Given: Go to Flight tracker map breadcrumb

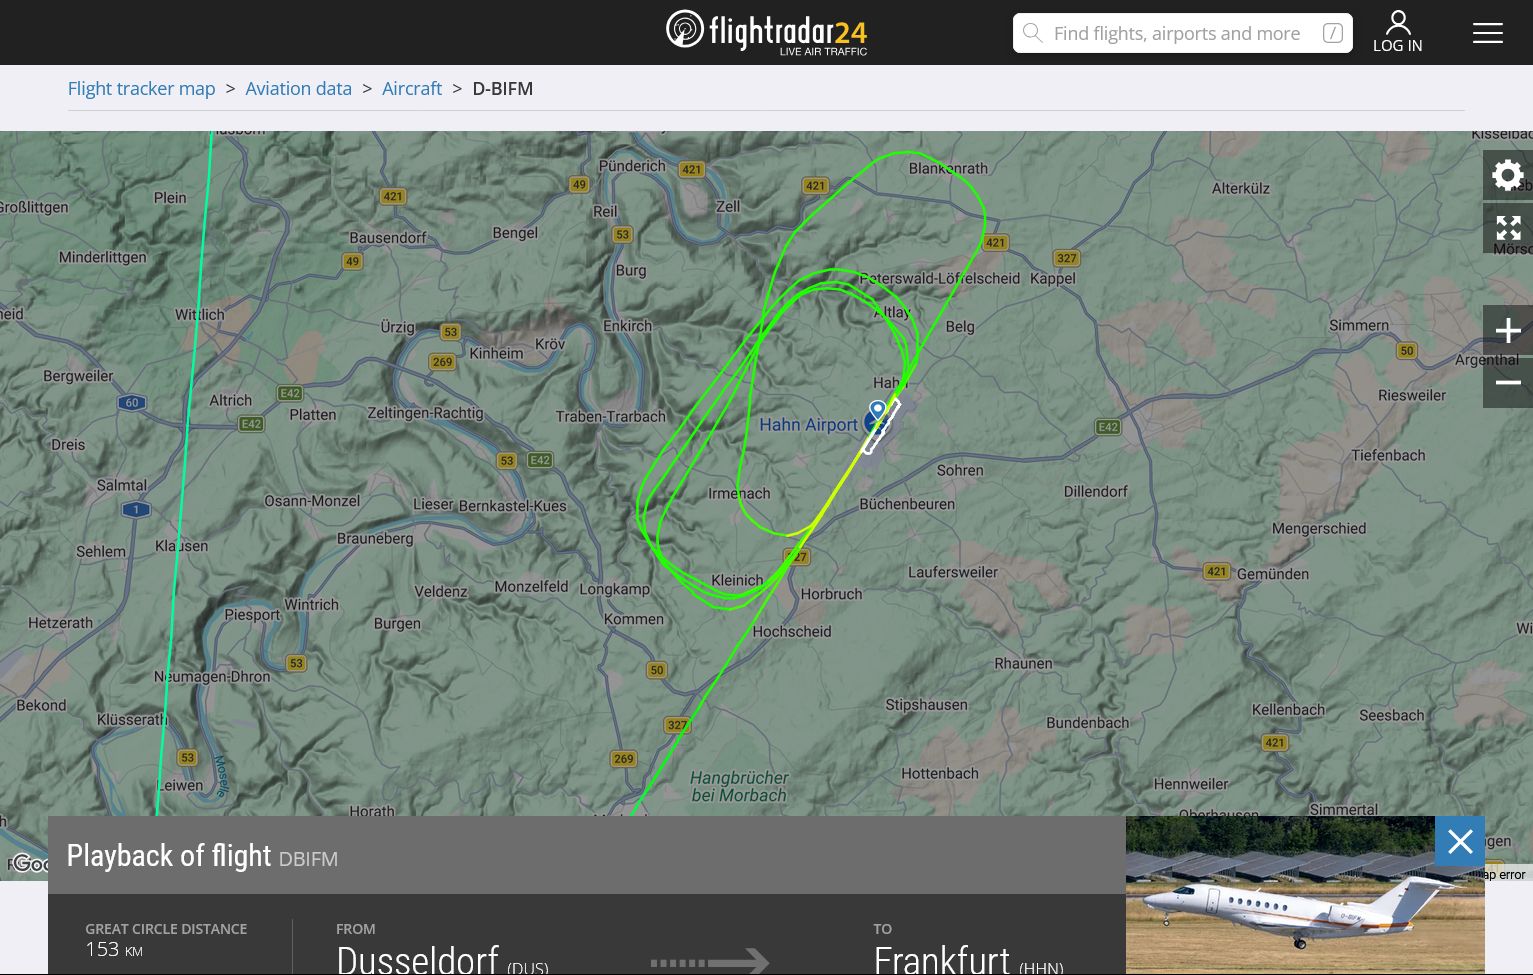Looking at the screenshot, I should click(x=142, y=88).
